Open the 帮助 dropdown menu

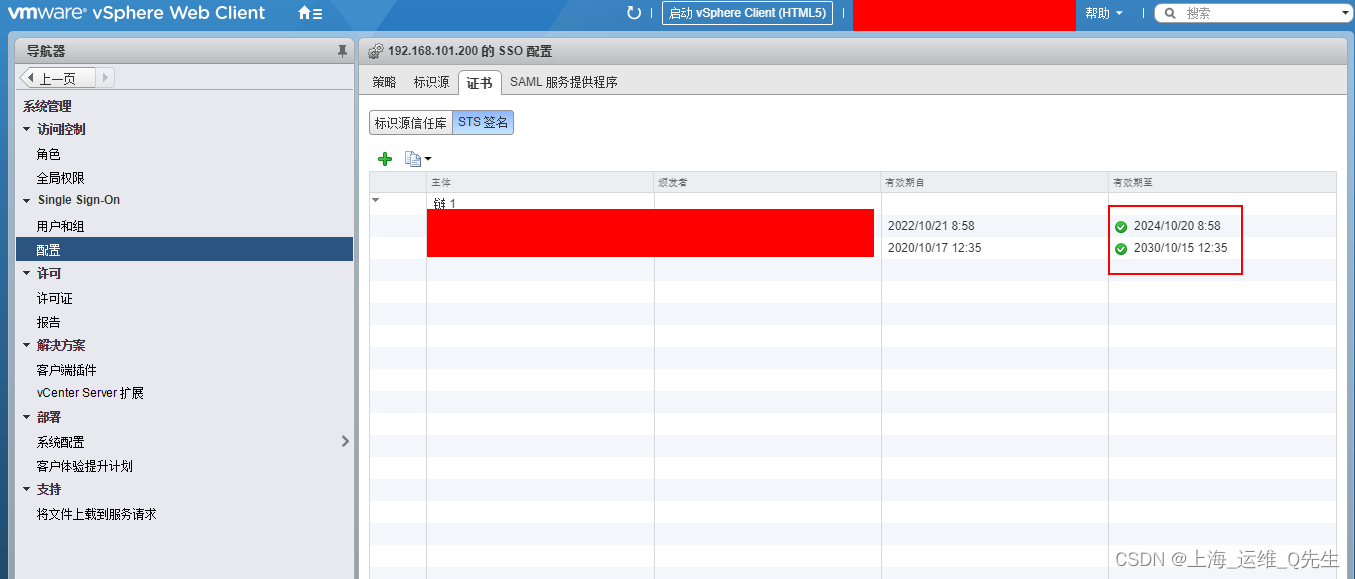pyautogui.click(x=1105, y=12)
